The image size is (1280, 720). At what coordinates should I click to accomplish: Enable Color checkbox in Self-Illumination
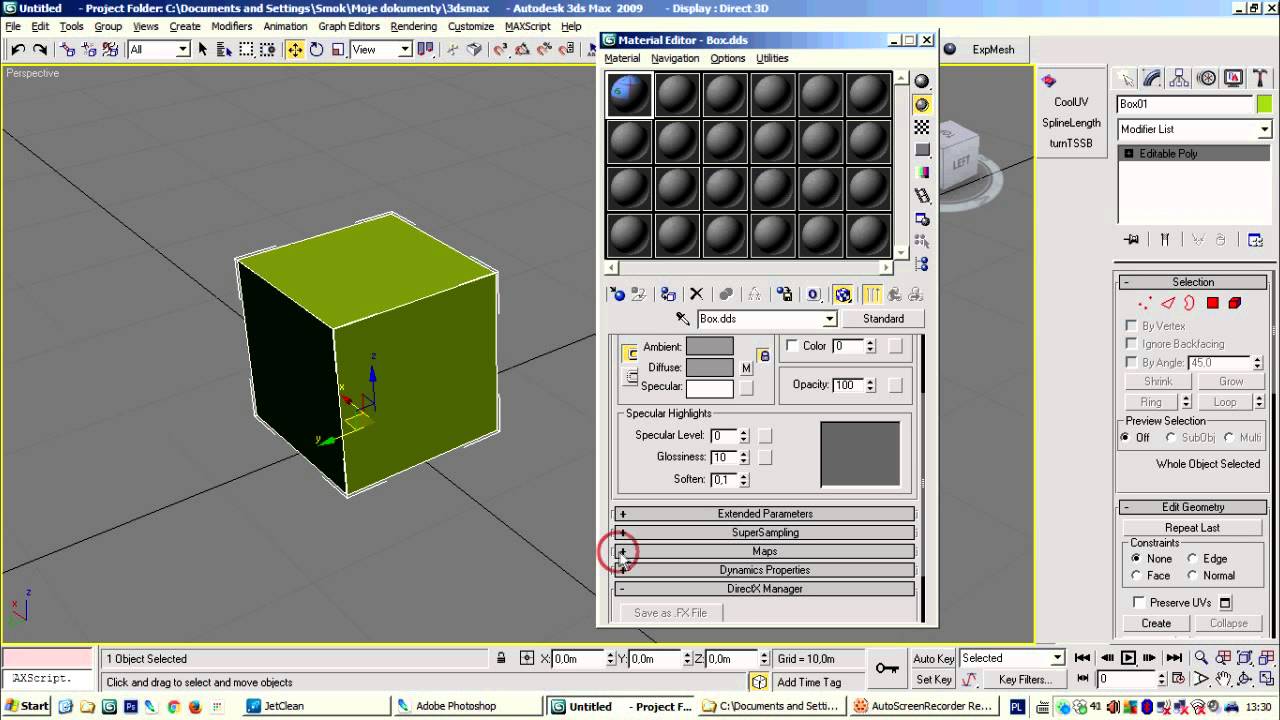pyautogui.click(x=792, y=346)
